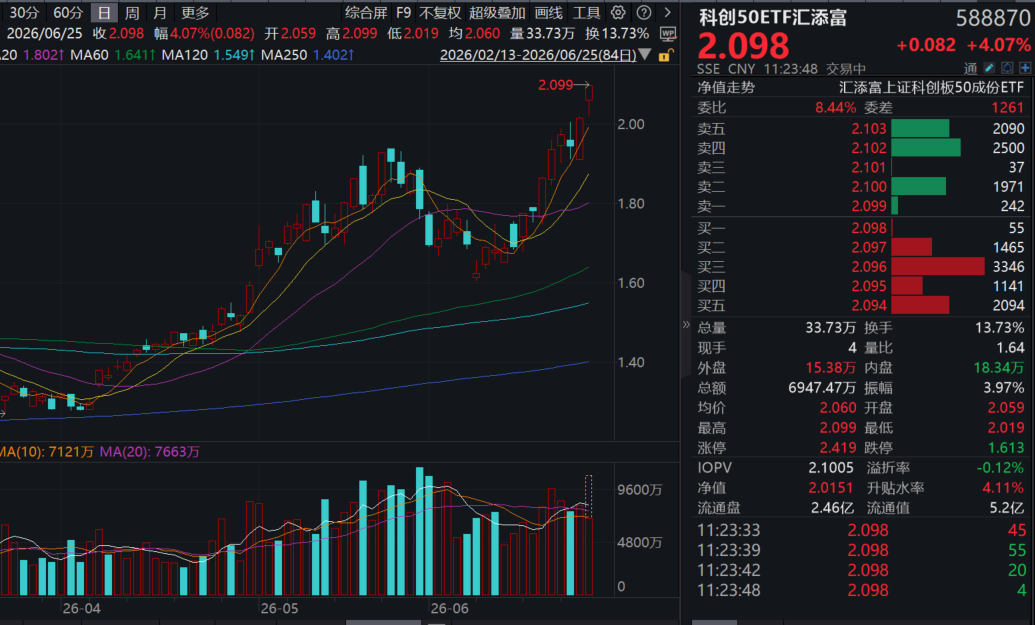Click 内盘 value 18.34万

pos(999,368)
